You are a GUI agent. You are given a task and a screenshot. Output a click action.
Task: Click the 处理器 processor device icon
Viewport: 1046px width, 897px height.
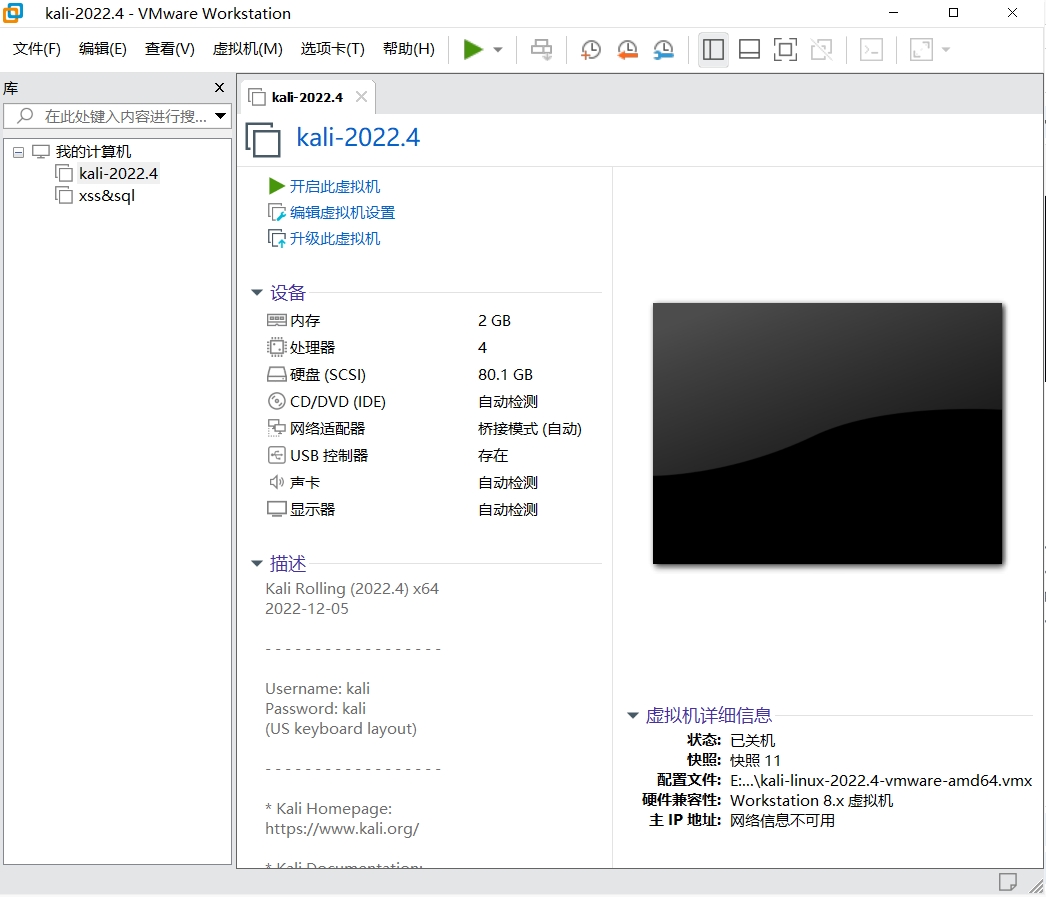point(276,347)
